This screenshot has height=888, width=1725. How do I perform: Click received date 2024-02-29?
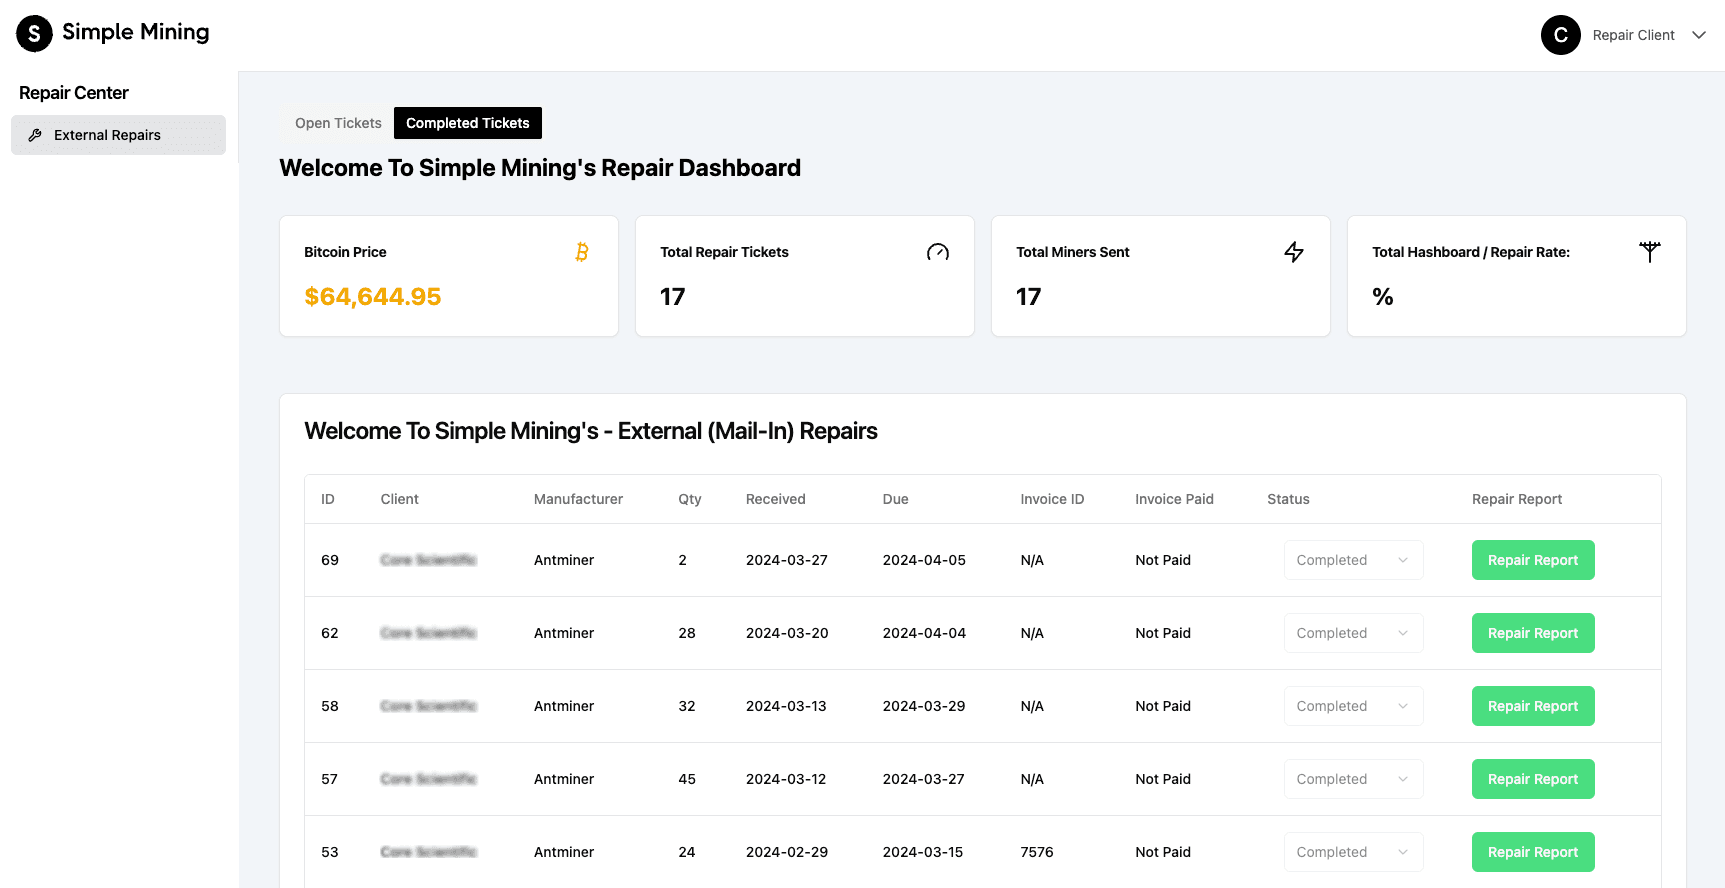coord(787,852)
